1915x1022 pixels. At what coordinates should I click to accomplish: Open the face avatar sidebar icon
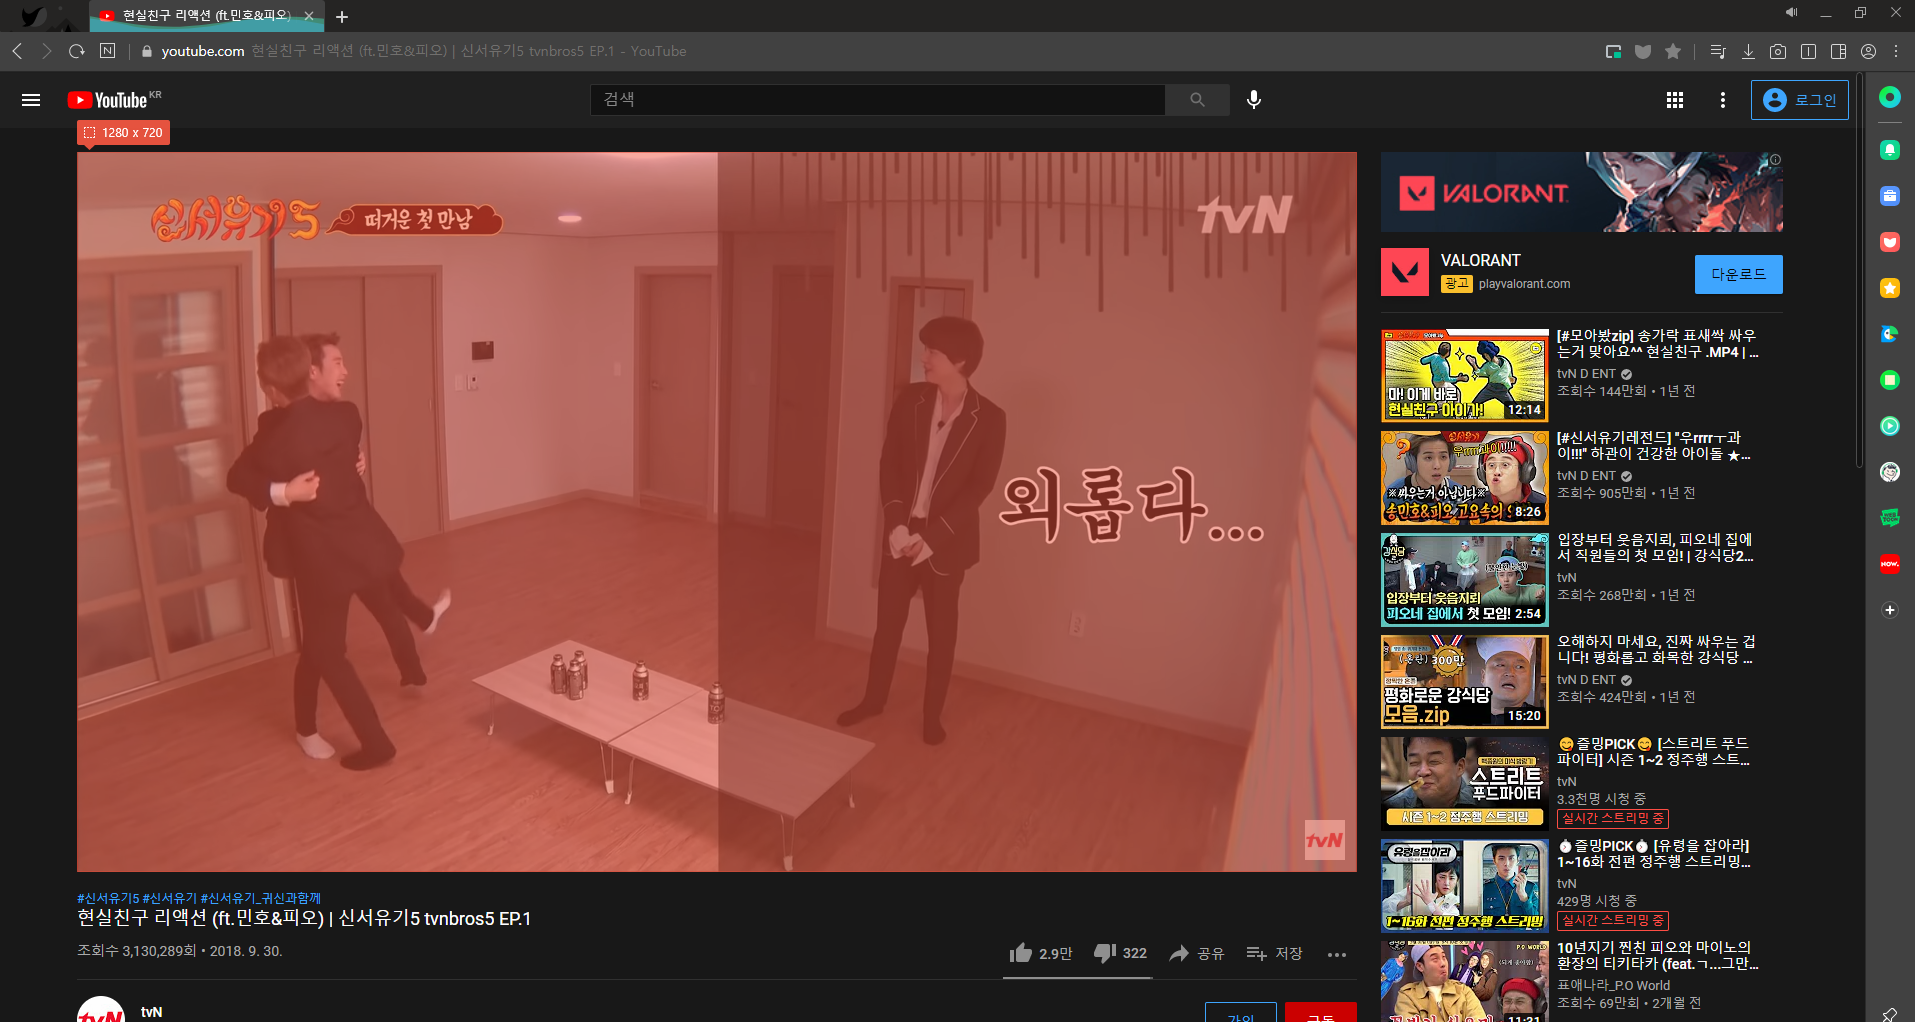(1889, 472)
